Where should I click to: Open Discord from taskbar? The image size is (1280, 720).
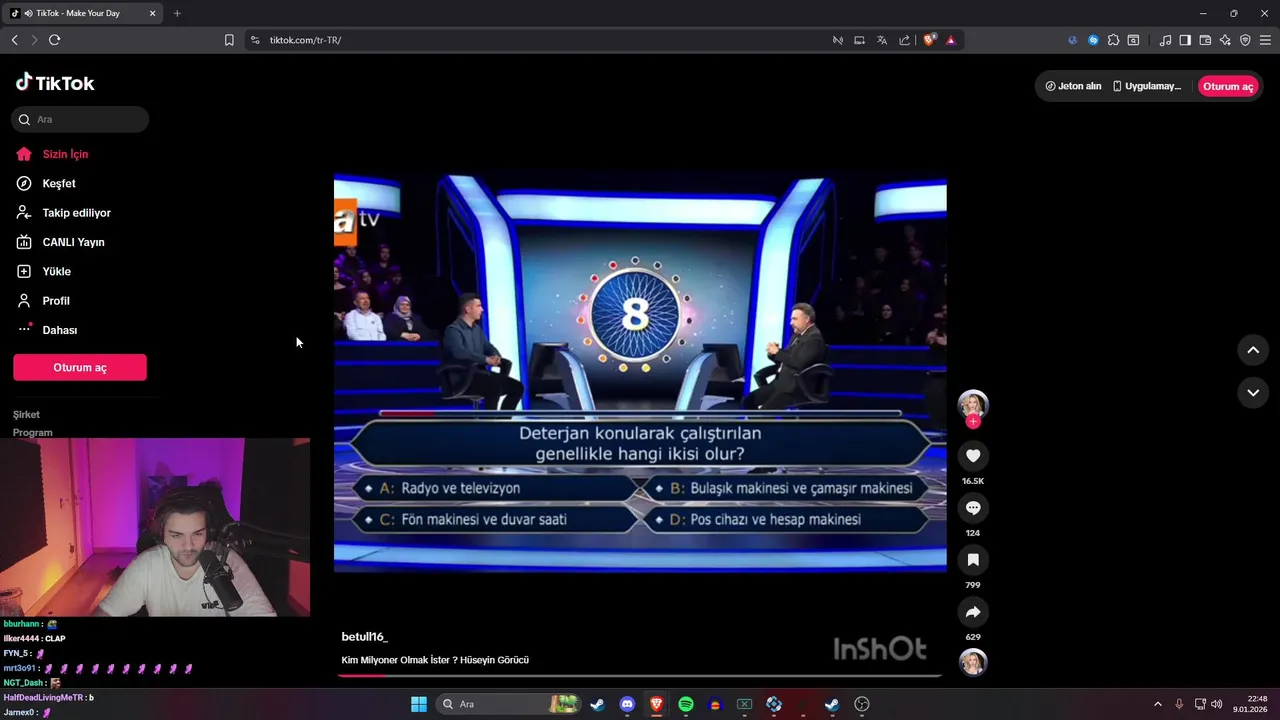[627, 704]
